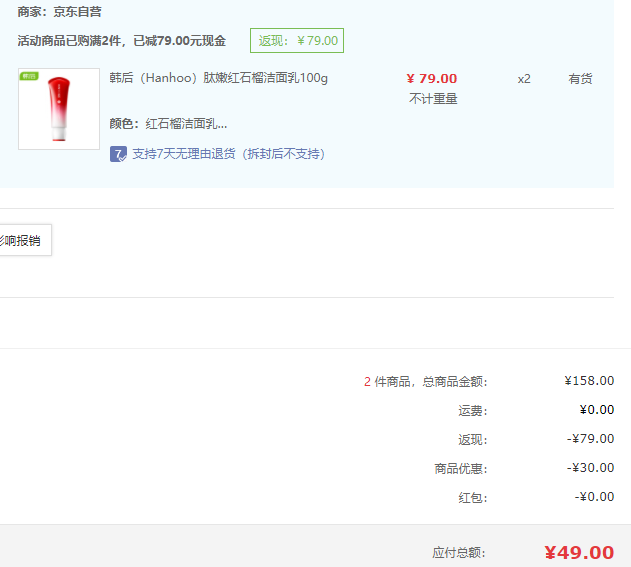631x567 pixels.
Task: Click the total payable ¥49.00
Action: [579, 553]
